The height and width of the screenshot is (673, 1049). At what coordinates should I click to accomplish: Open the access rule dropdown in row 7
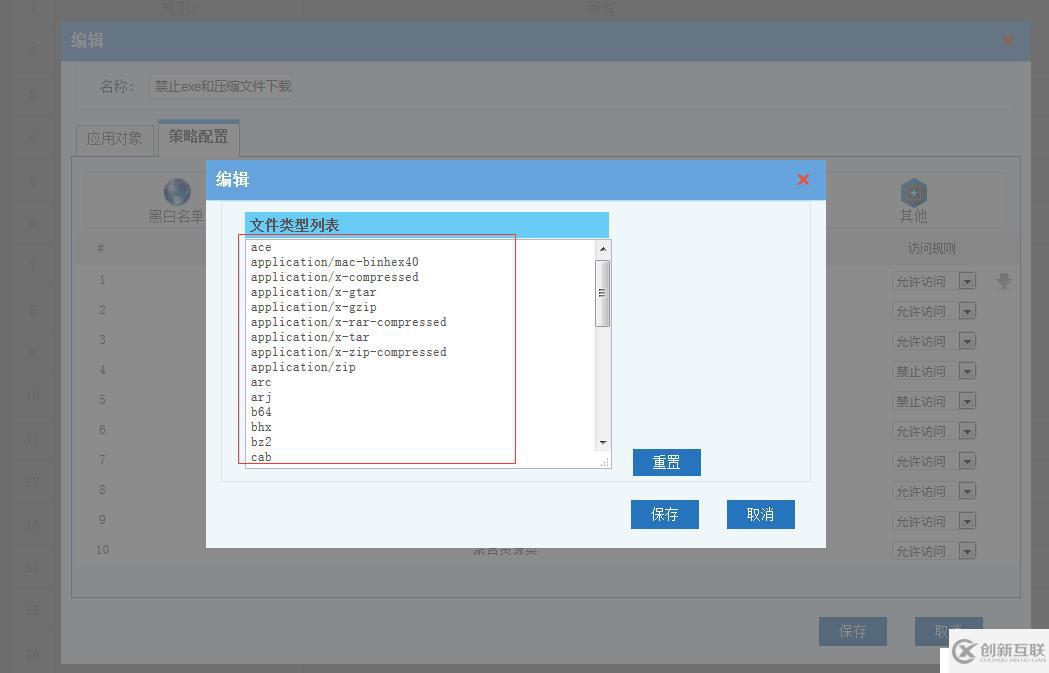pos(966,461)
